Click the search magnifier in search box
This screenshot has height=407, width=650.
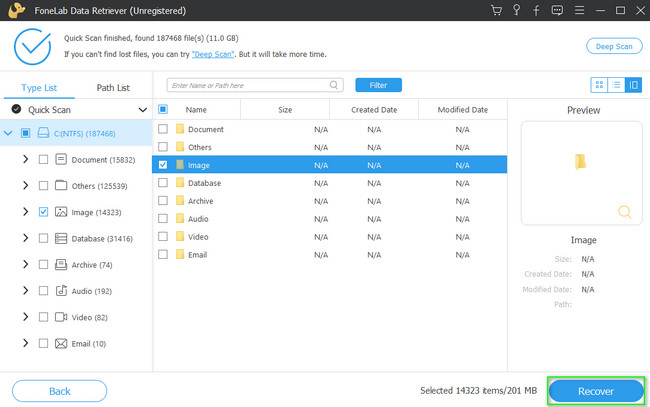(334, 85)
